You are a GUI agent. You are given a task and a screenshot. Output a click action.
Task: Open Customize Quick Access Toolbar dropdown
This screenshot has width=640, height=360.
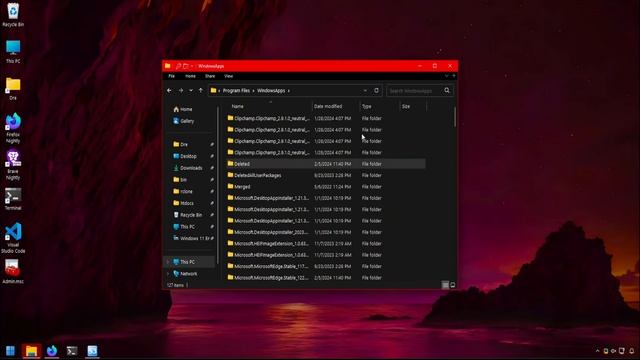(192, 66)
